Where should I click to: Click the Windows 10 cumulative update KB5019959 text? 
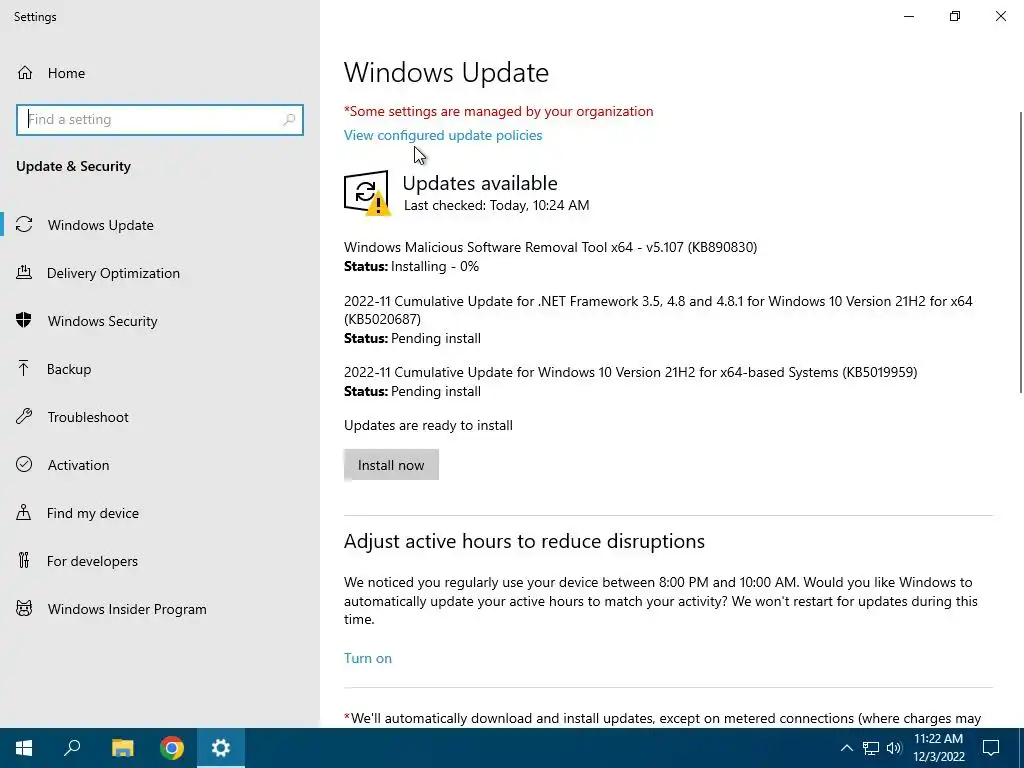pyautogui.click(x=630, y=372)
